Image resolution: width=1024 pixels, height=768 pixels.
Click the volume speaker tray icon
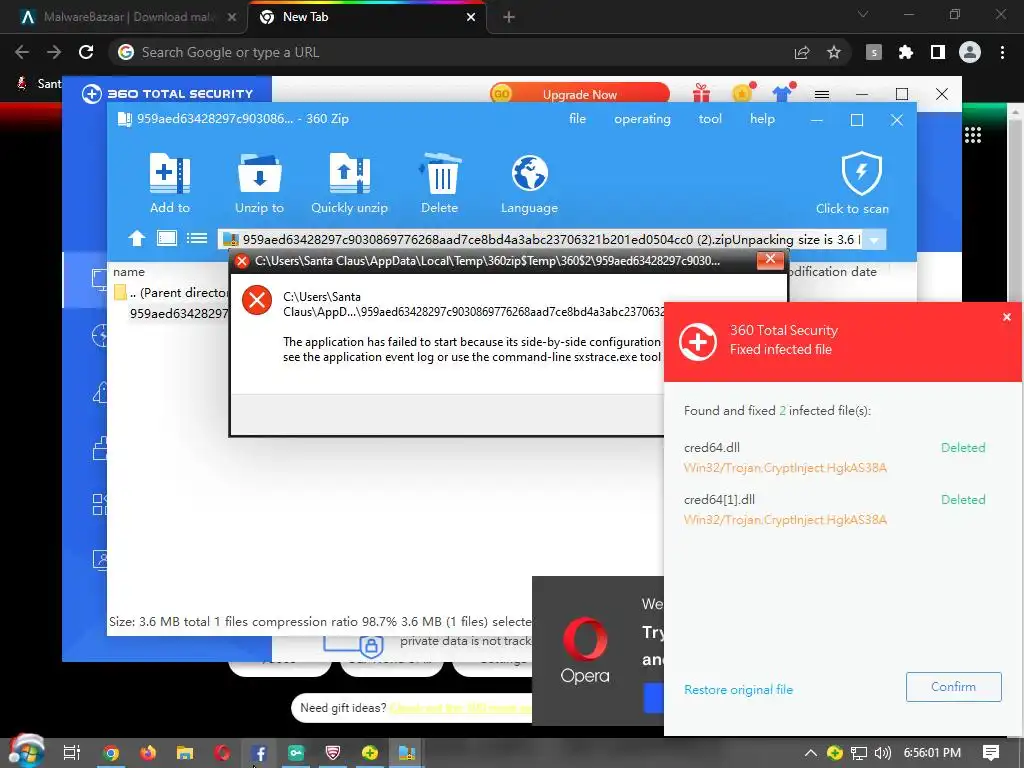[882, 753]
